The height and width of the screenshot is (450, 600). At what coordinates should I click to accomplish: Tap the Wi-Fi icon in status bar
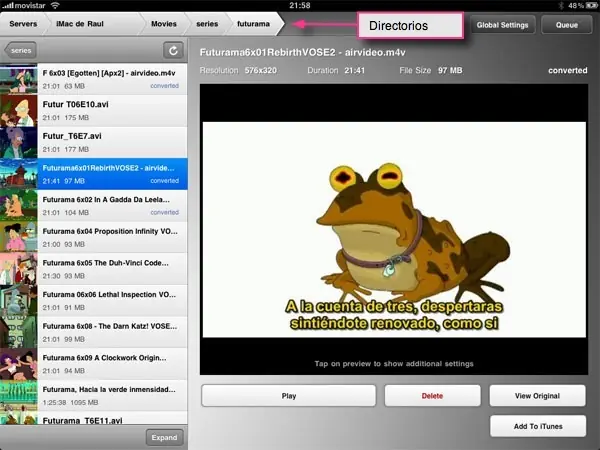tap(55, 5)
